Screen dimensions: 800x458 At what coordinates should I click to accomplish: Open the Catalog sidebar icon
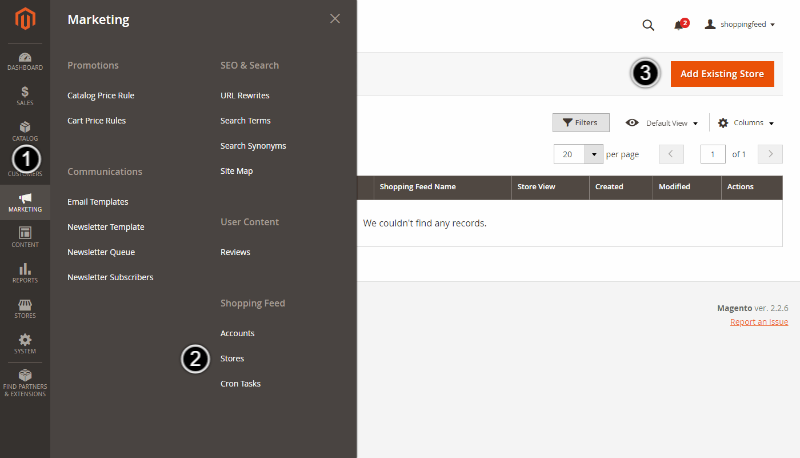[25, 132]
